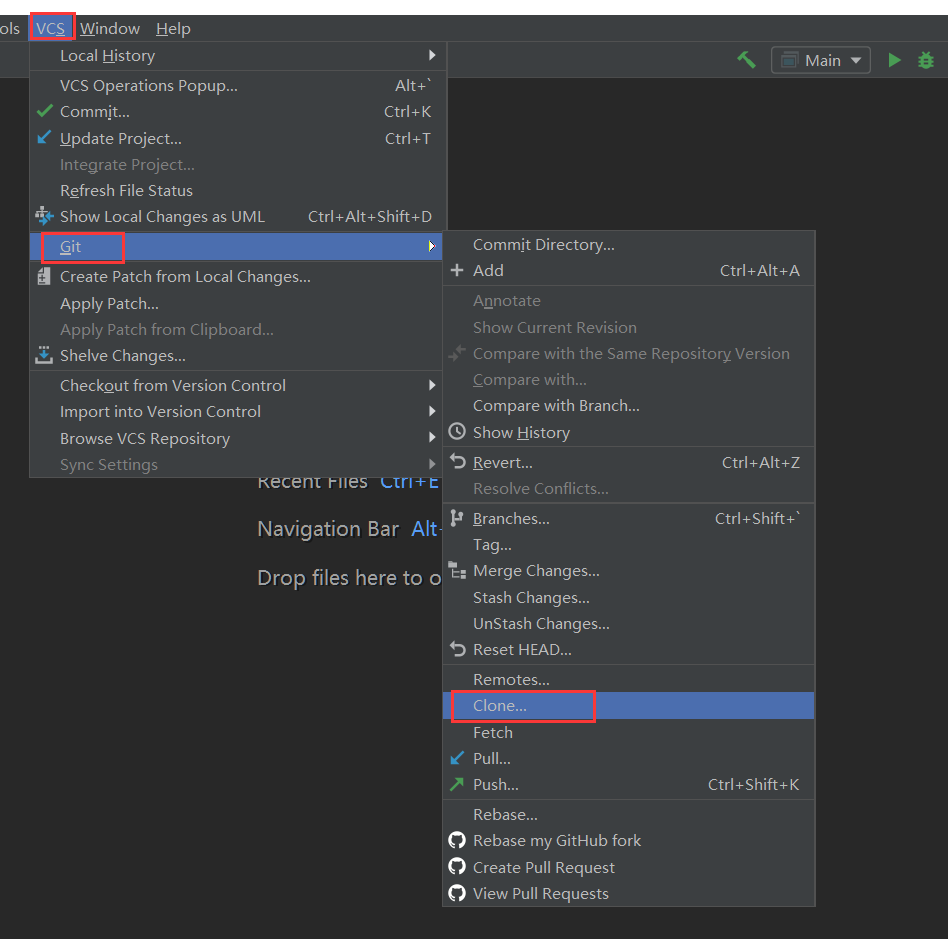Start debugging with the bug icon
The image size is (948, 939).
click(926, 60)
